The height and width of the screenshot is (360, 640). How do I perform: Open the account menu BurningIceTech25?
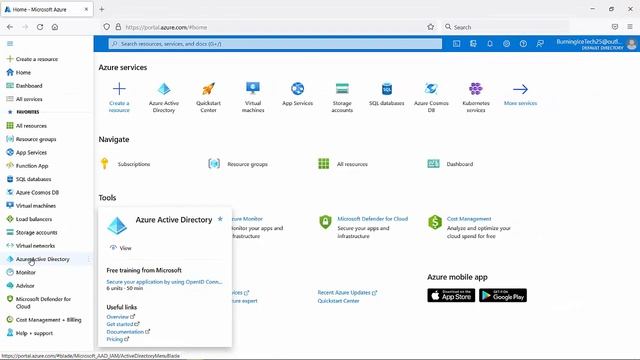tap(596, 44)
